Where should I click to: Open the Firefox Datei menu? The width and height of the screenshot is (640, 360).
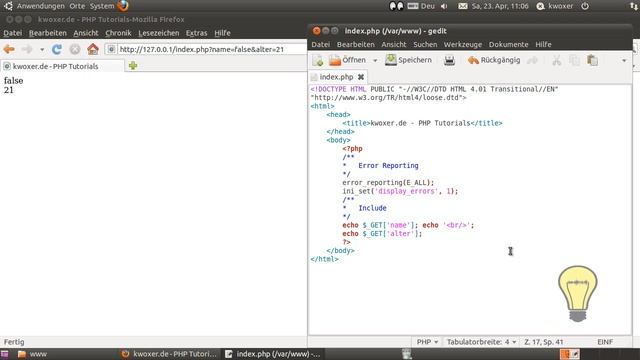coord(13,33)
